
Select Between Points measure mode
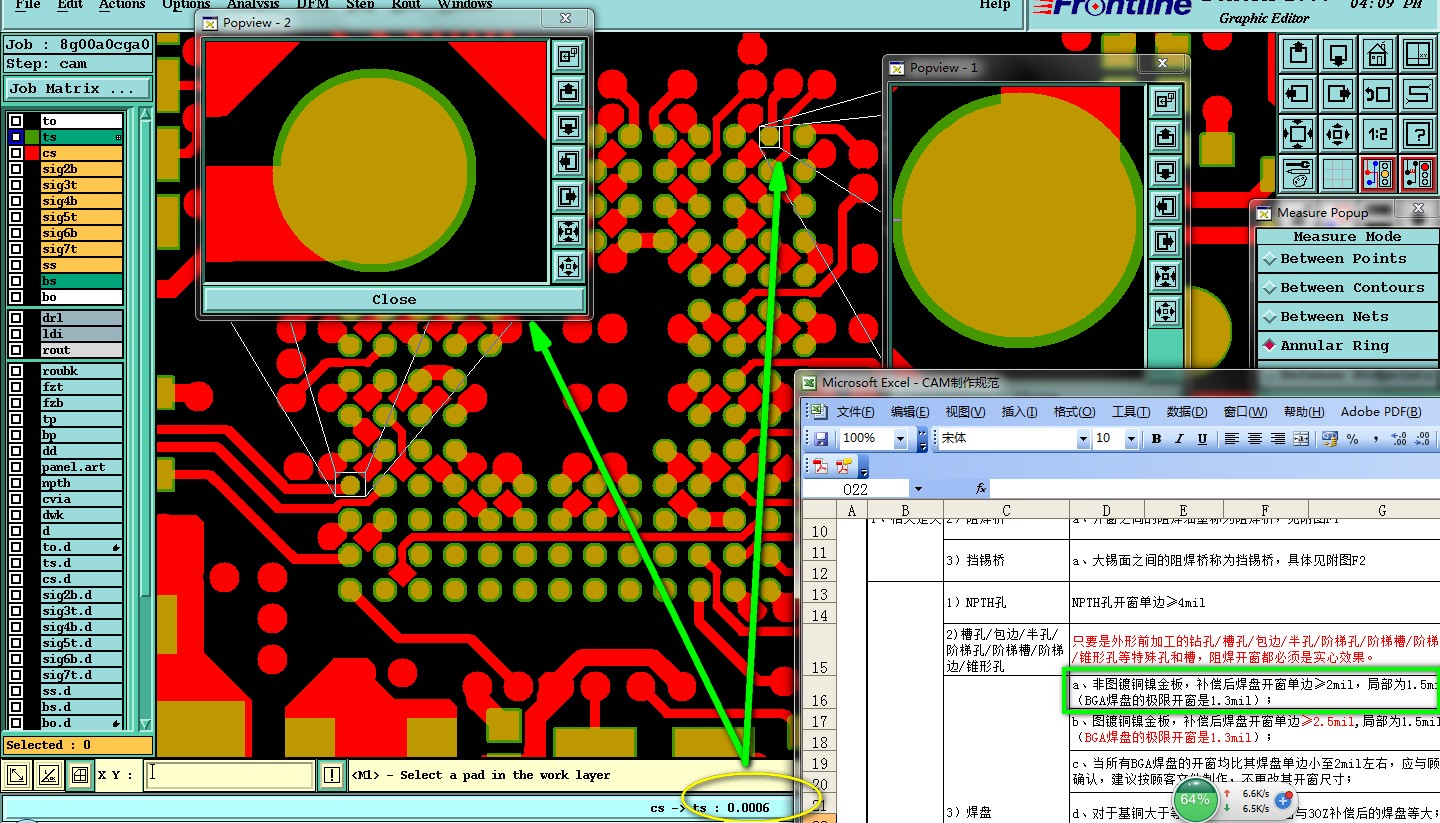coord(1346,259)
